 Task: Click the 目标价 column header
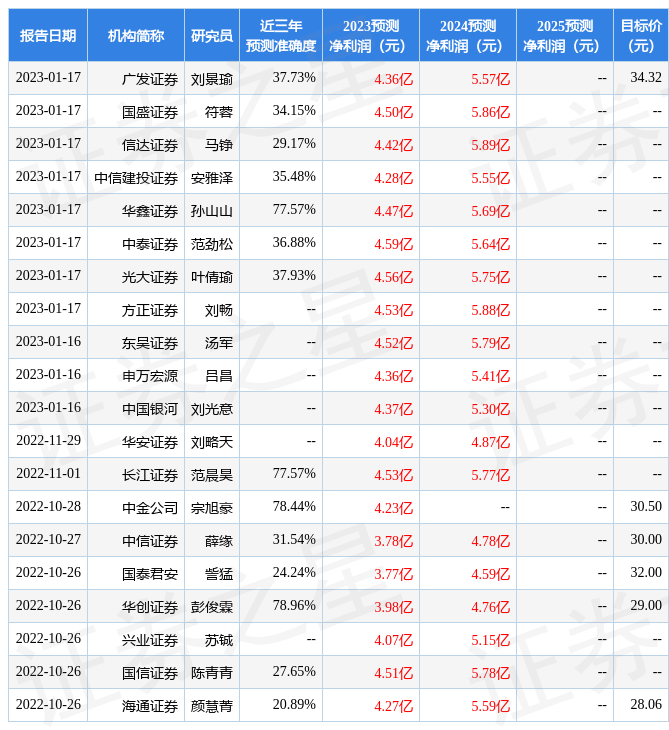point(641,35)
